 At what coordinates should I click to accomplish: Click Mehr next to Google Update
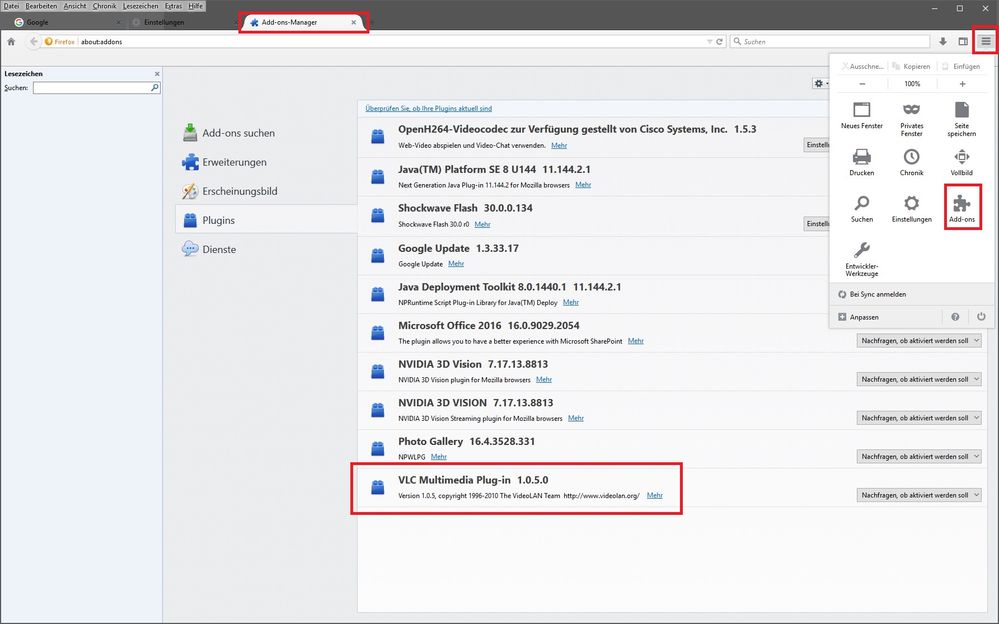[457, 263]
